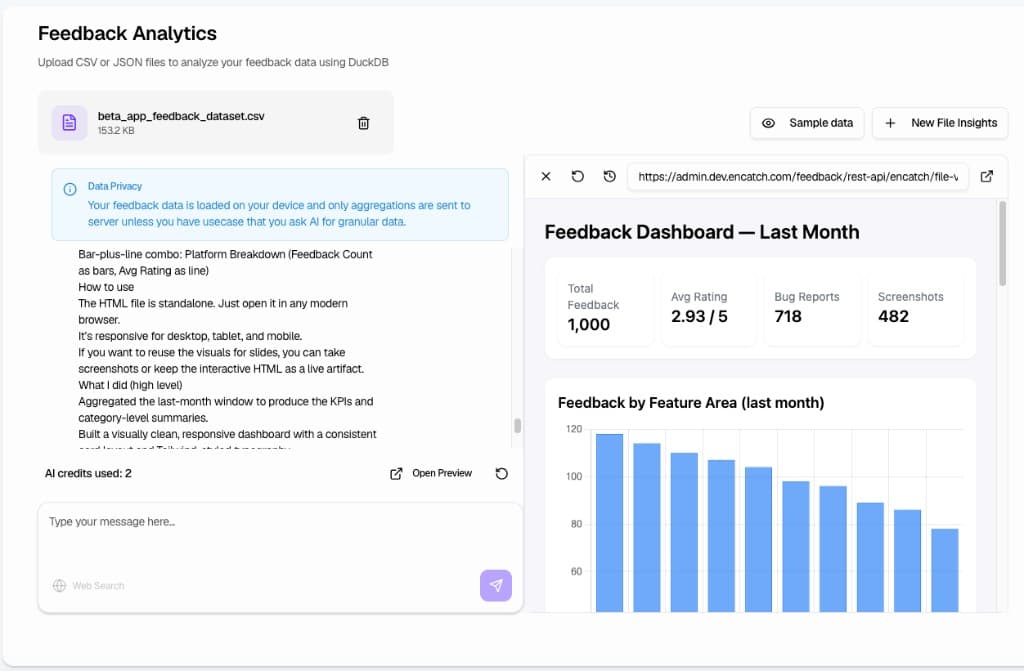Click the chat scrollbar thumb
Image resolution: width=1024 pixels, height=671 pixels.
tap(517, 425)
